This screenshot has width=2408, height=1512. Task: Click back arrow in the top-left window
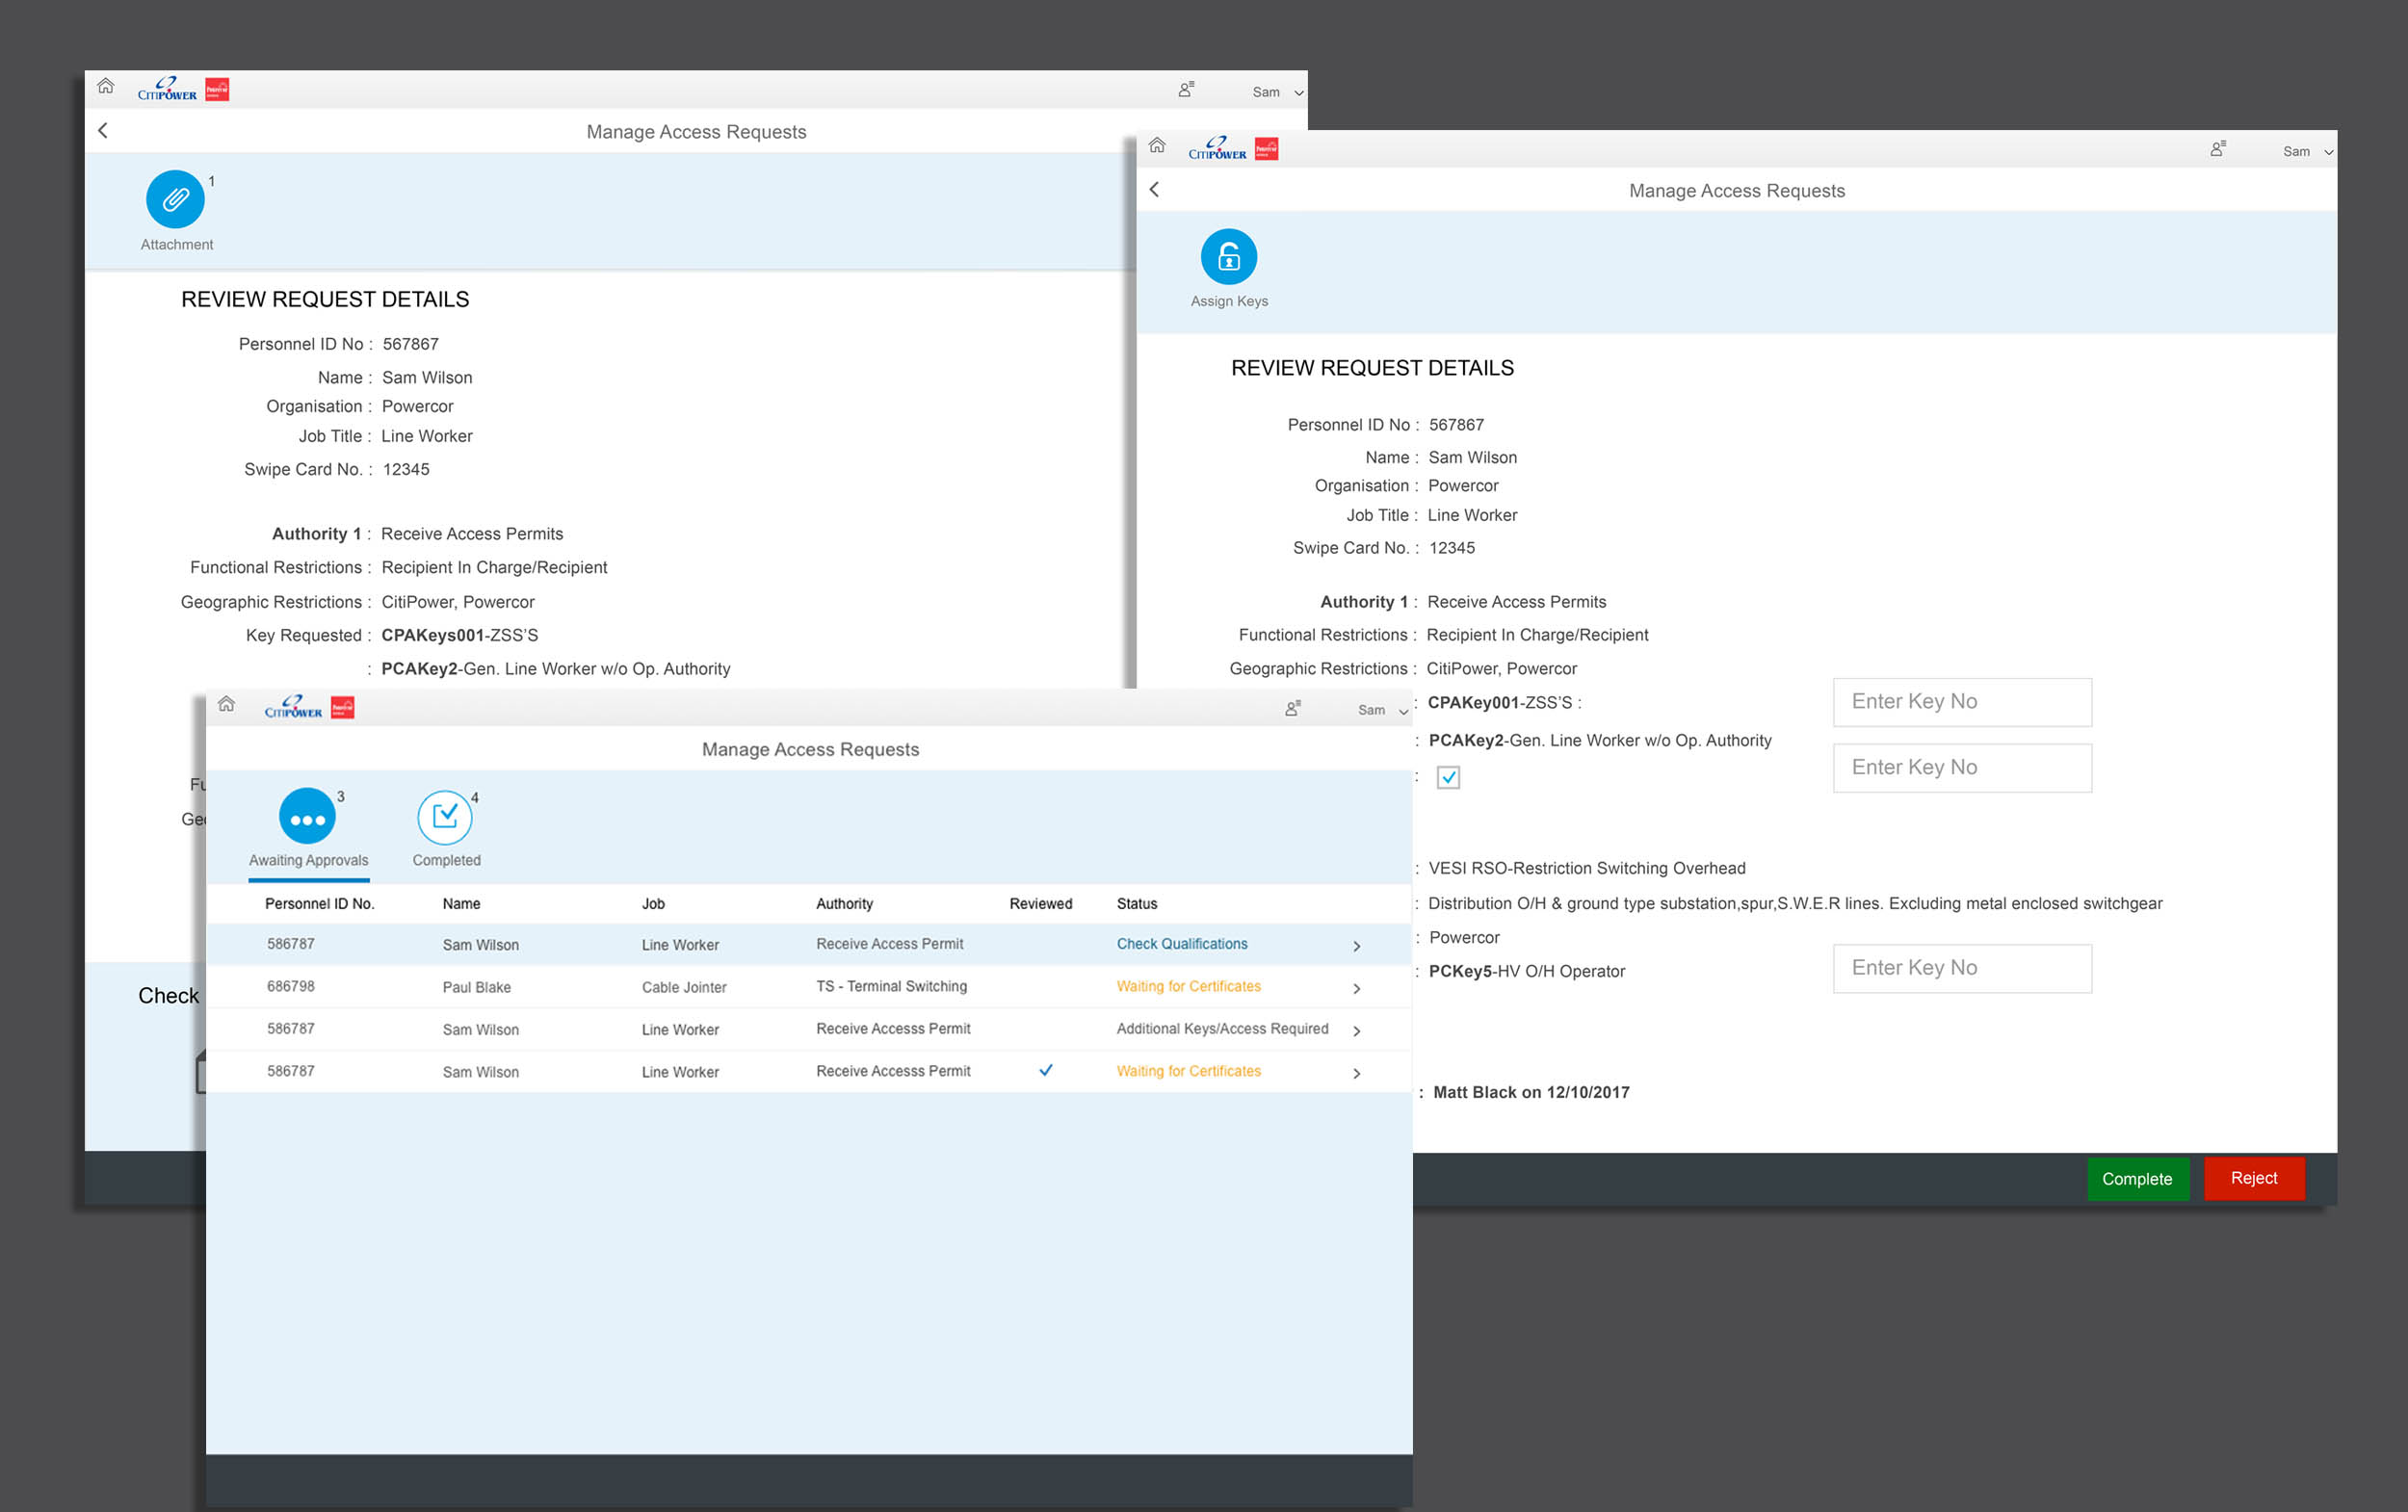pos(103,131)
